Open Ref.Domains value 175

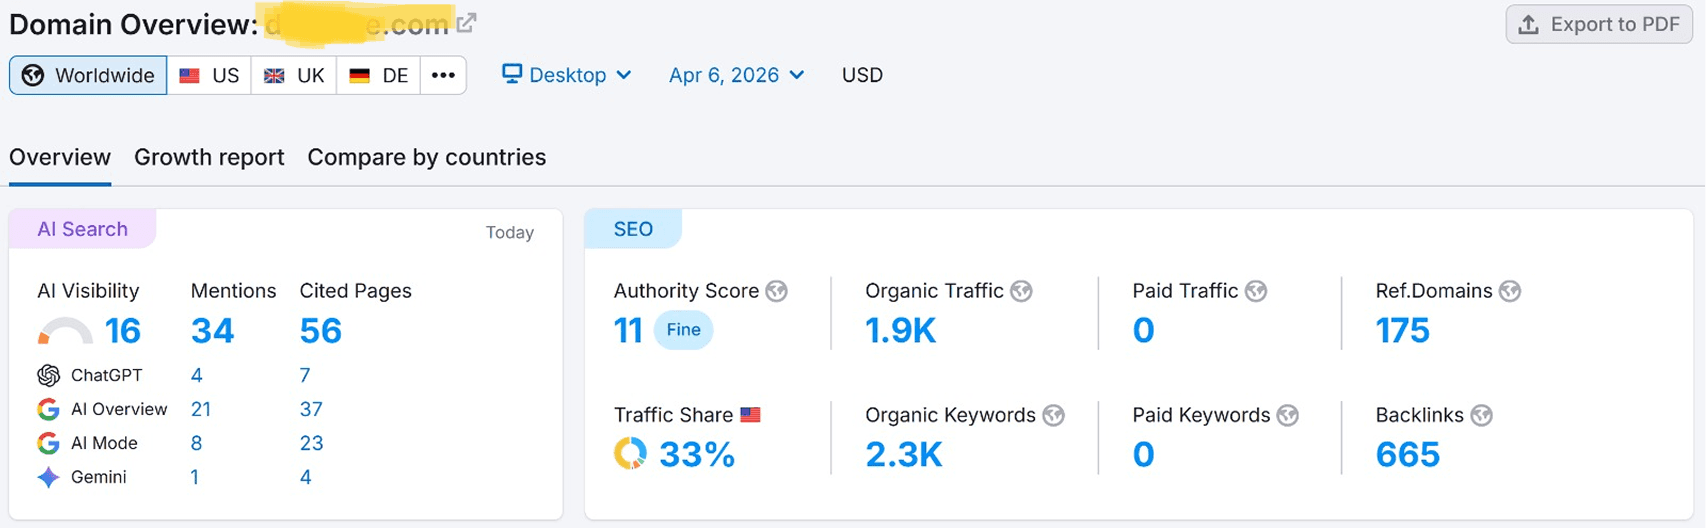[x=1403, y=330]
